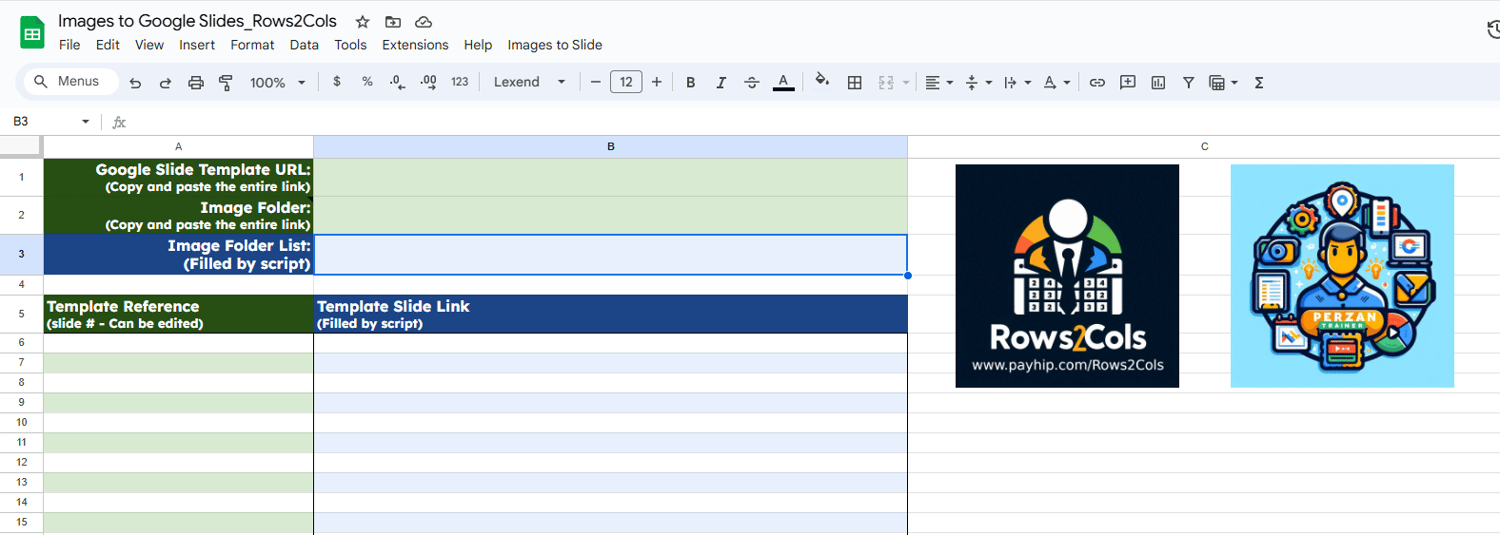Select column A header
This screenshot has width=1500, height=535.
click(179, 147)
